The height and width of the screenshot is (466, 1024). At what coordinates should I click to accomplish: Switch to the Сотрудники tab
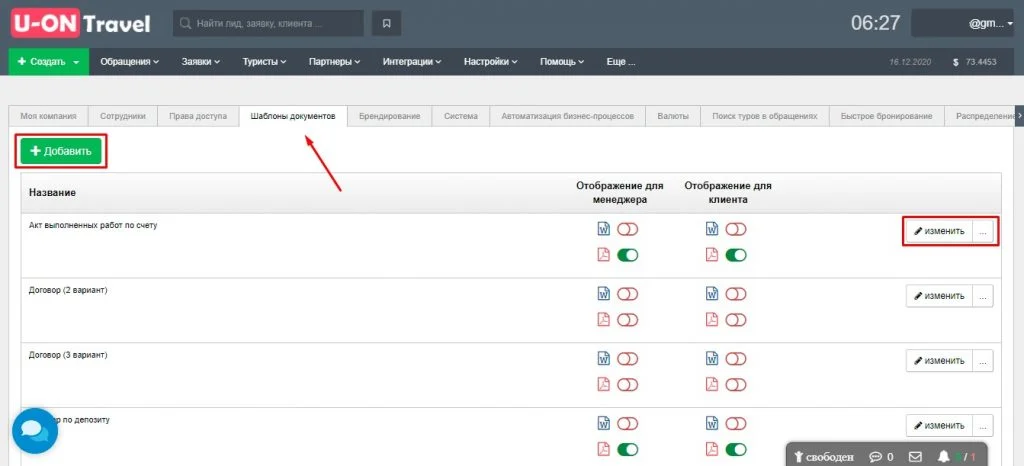(123, 116)
